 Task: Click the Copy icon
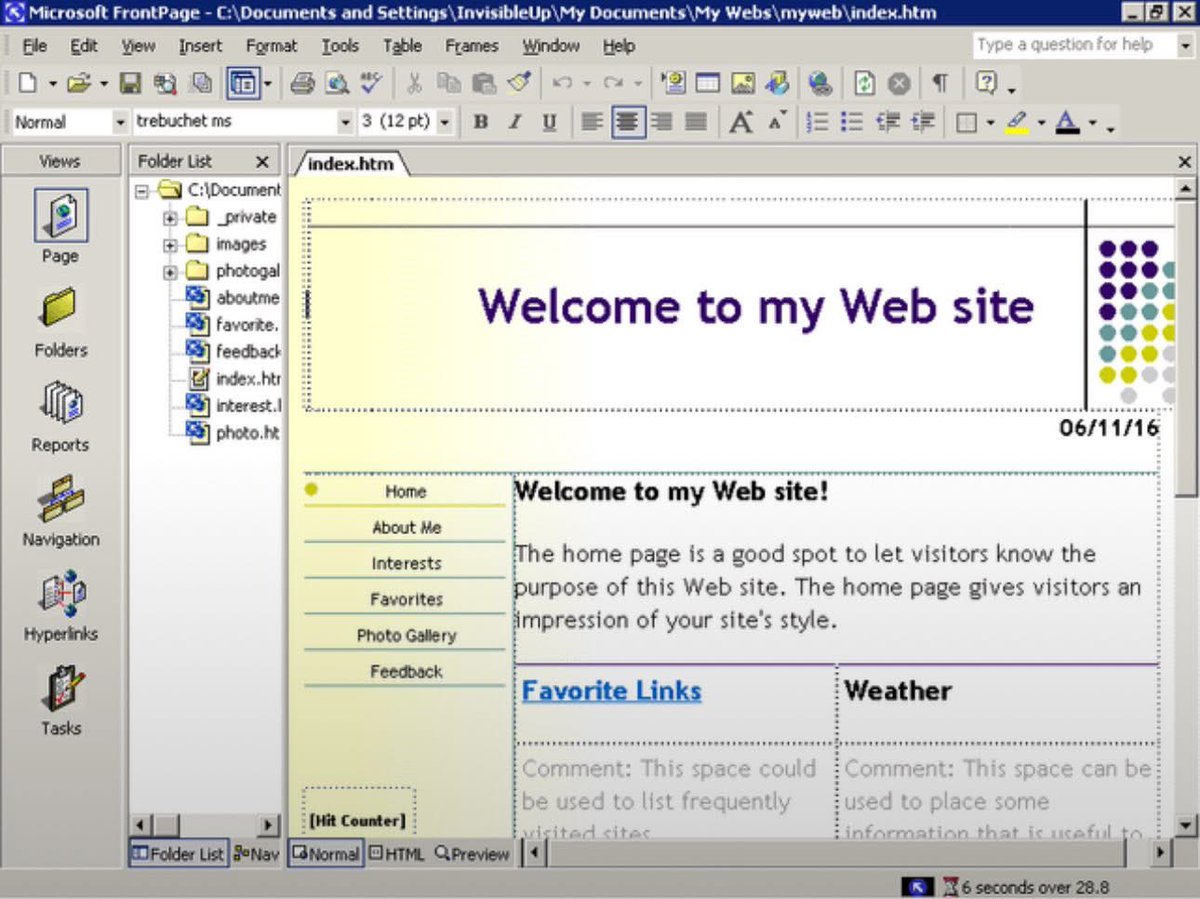pos(449,84)
